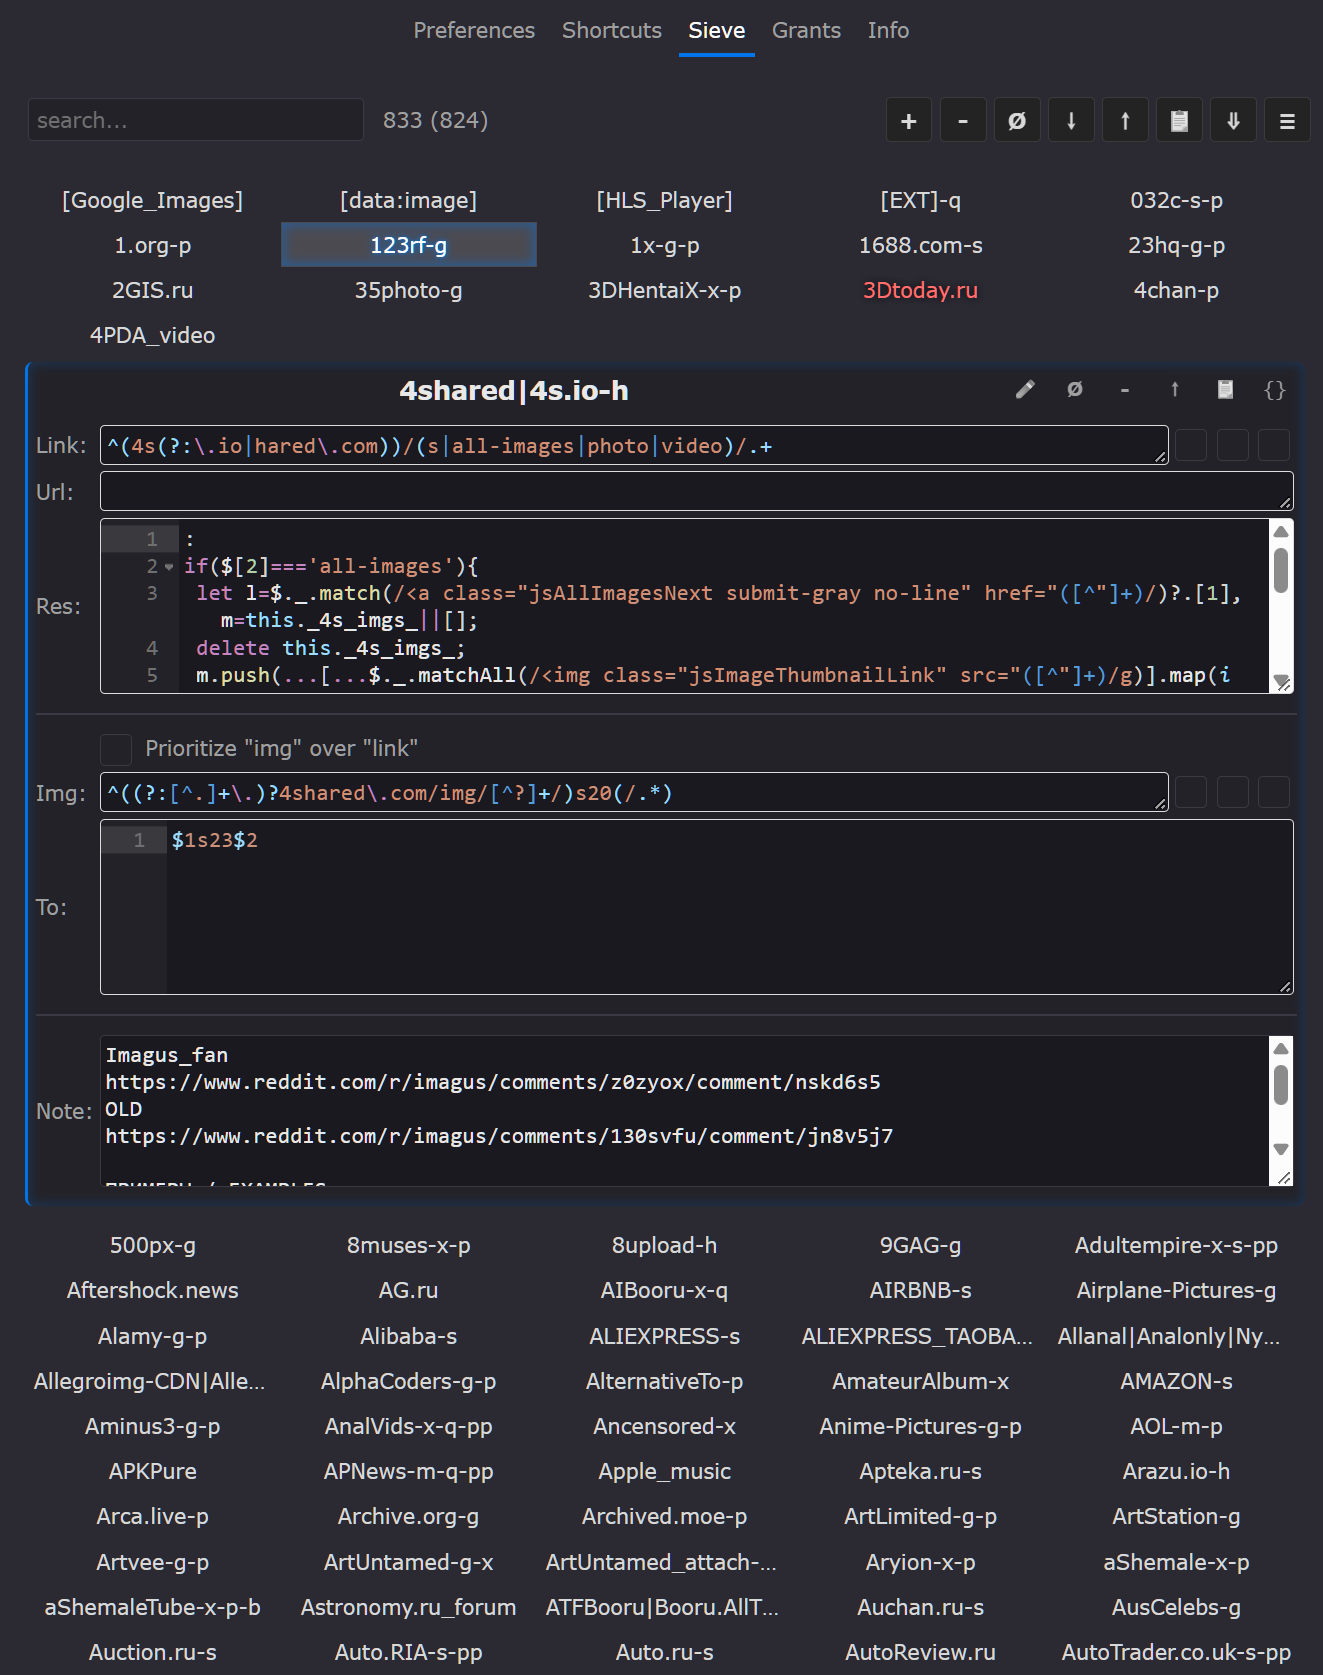Select the 123rf-g sieve rule
The height and width of the screenshot is (1675, 1323).
[x=409, y=245]
